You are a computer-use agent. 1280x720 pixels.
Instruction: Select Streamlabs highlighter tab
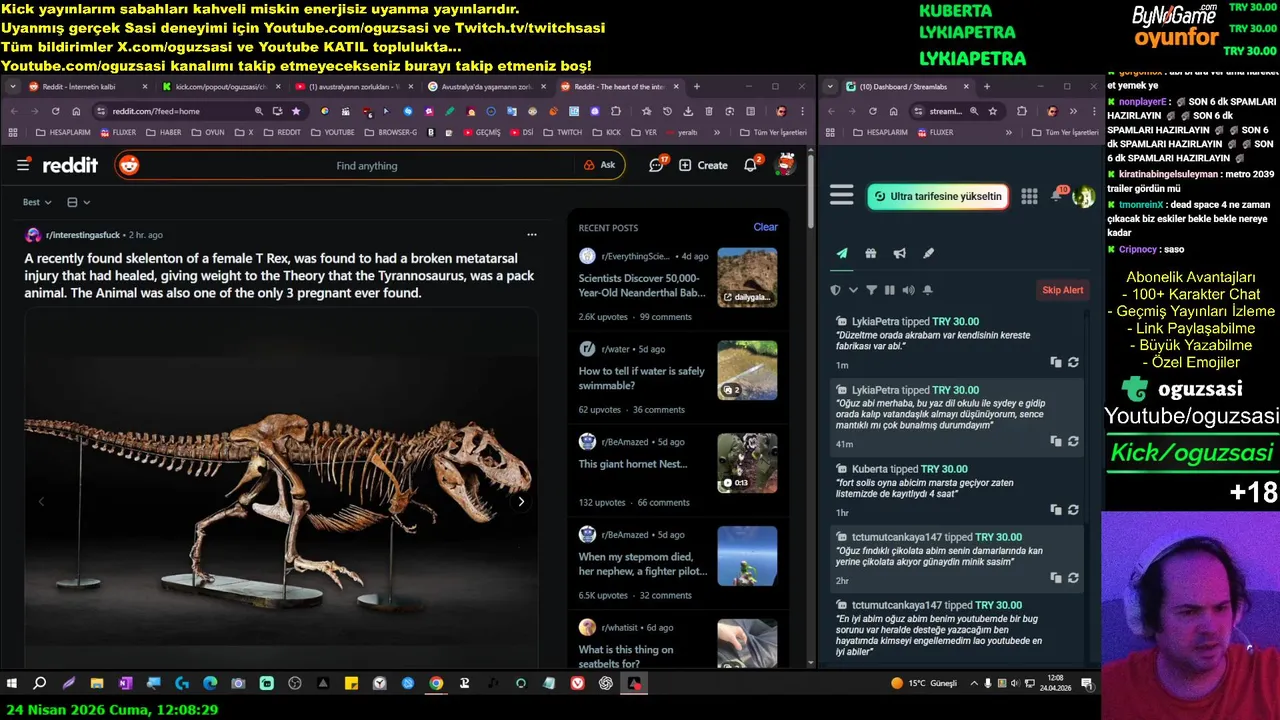928,253
